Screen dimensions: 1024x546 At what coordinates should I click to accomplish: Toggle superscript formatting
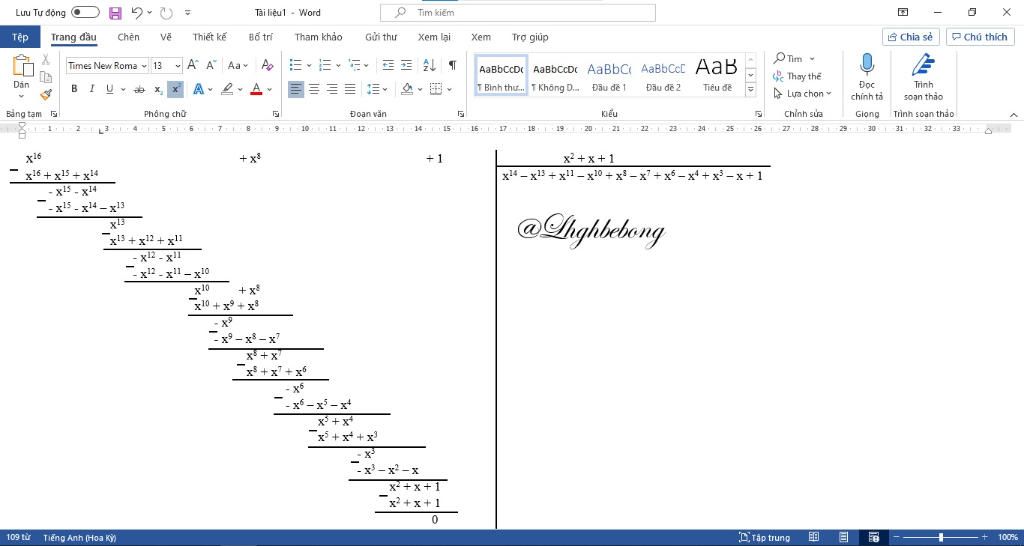tap(175, 89)
